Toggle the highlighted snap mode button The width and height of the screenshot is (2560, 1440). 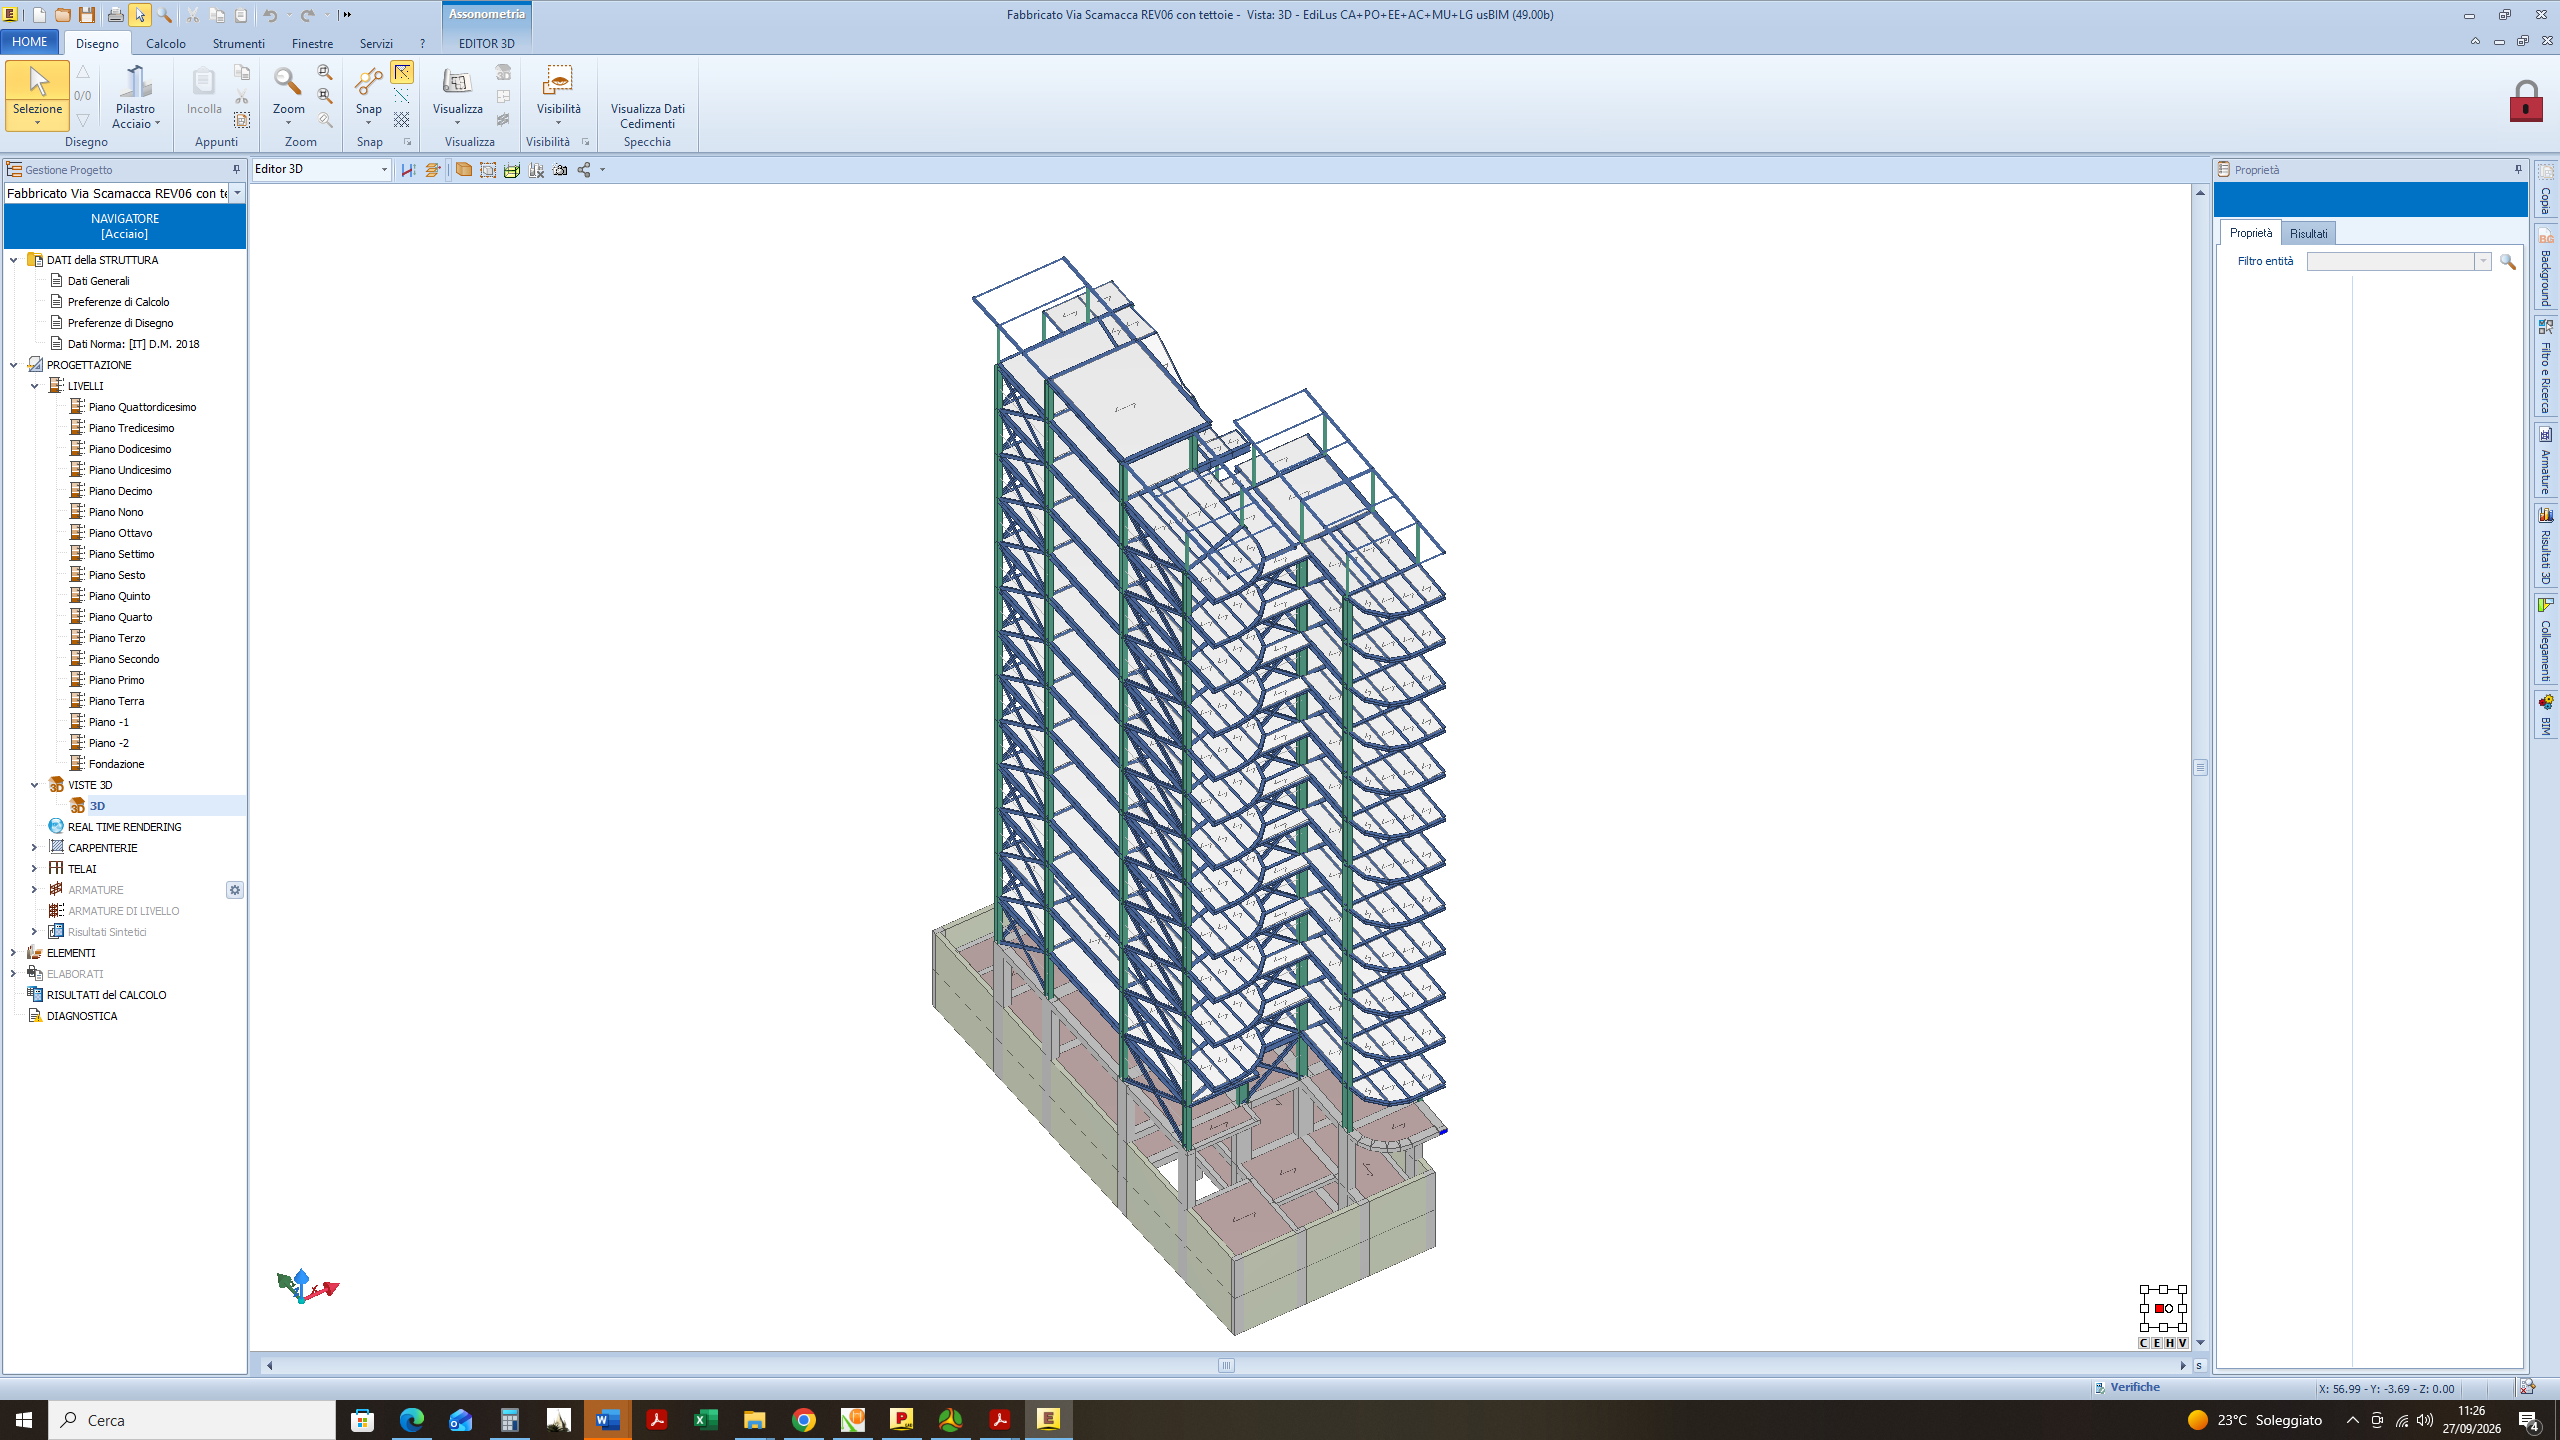click(402, 73)
